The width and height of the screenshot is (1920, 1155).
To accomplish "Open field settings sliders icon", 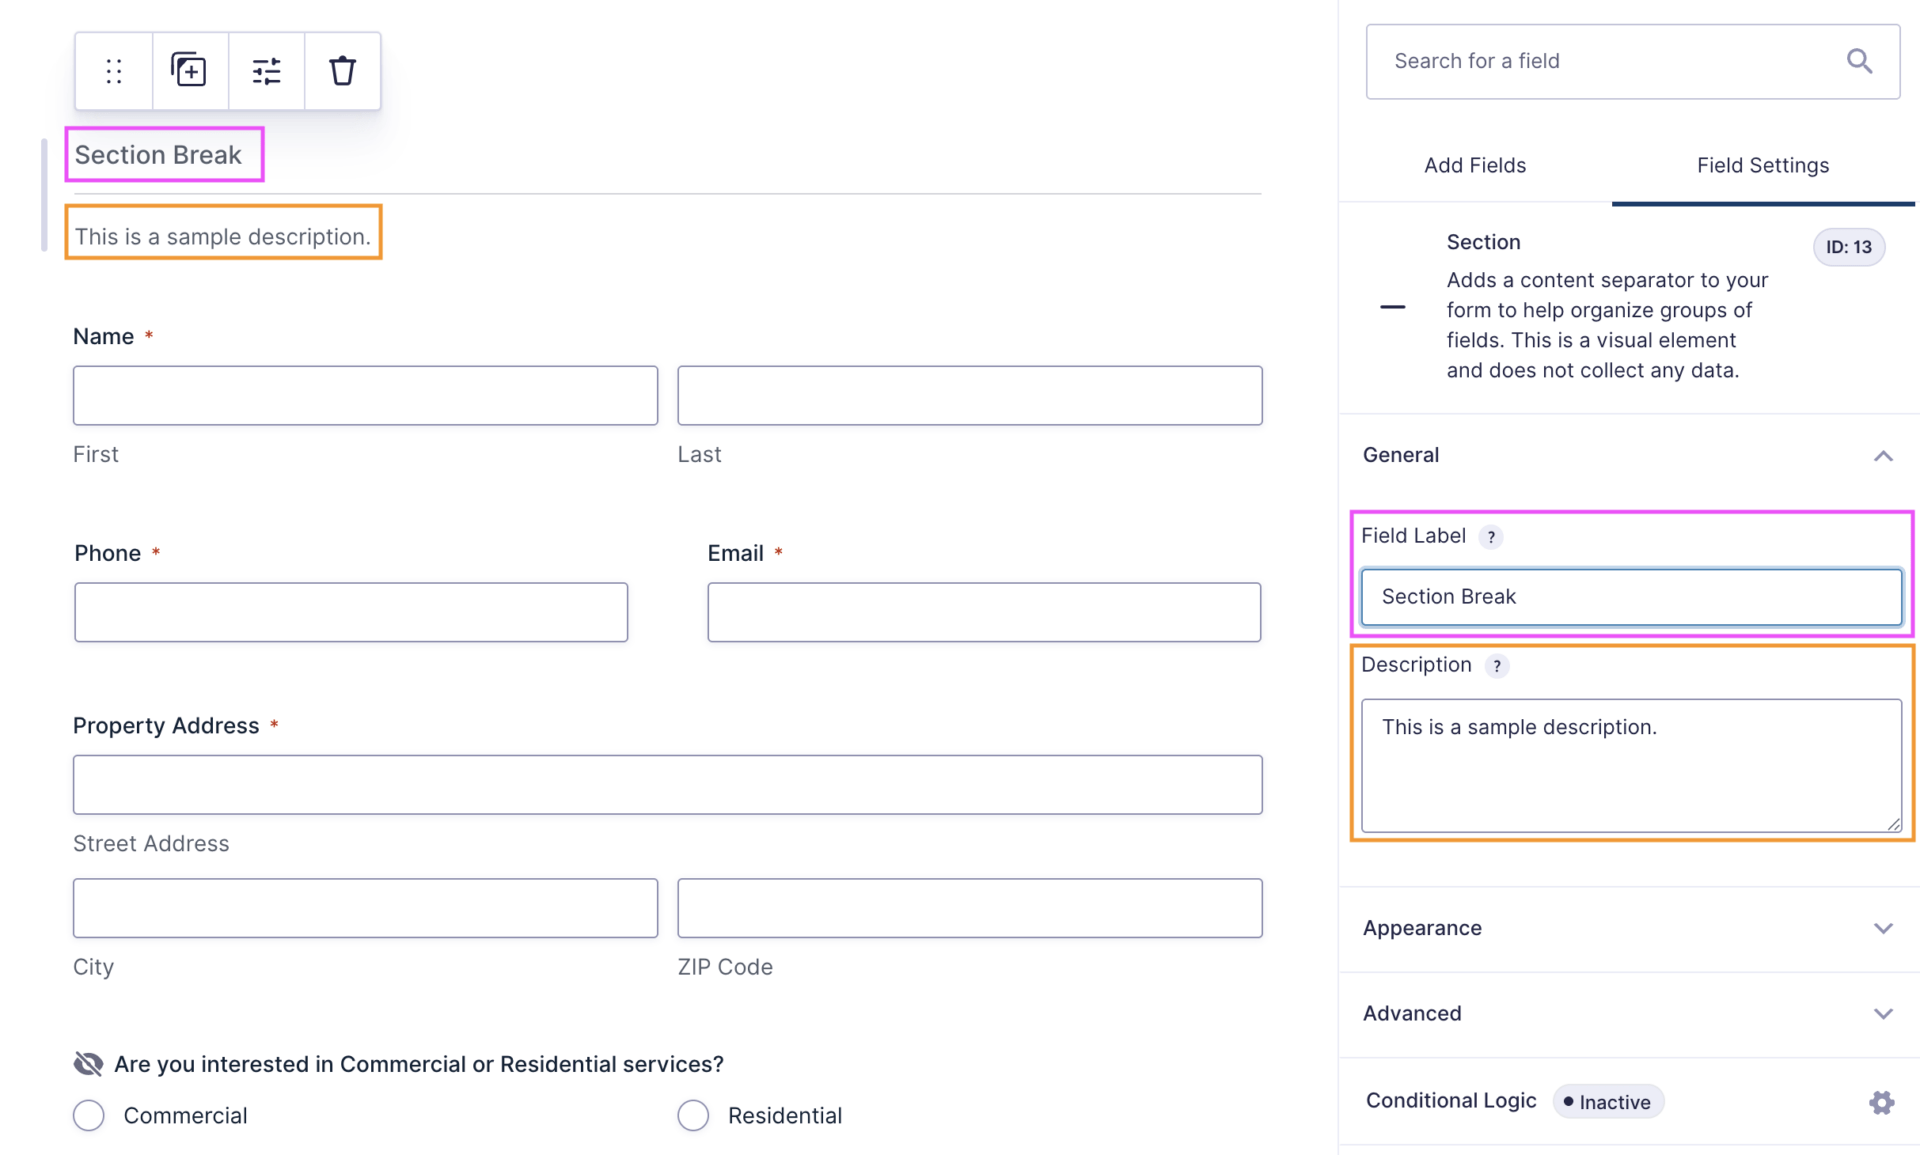I will (266, 71).
